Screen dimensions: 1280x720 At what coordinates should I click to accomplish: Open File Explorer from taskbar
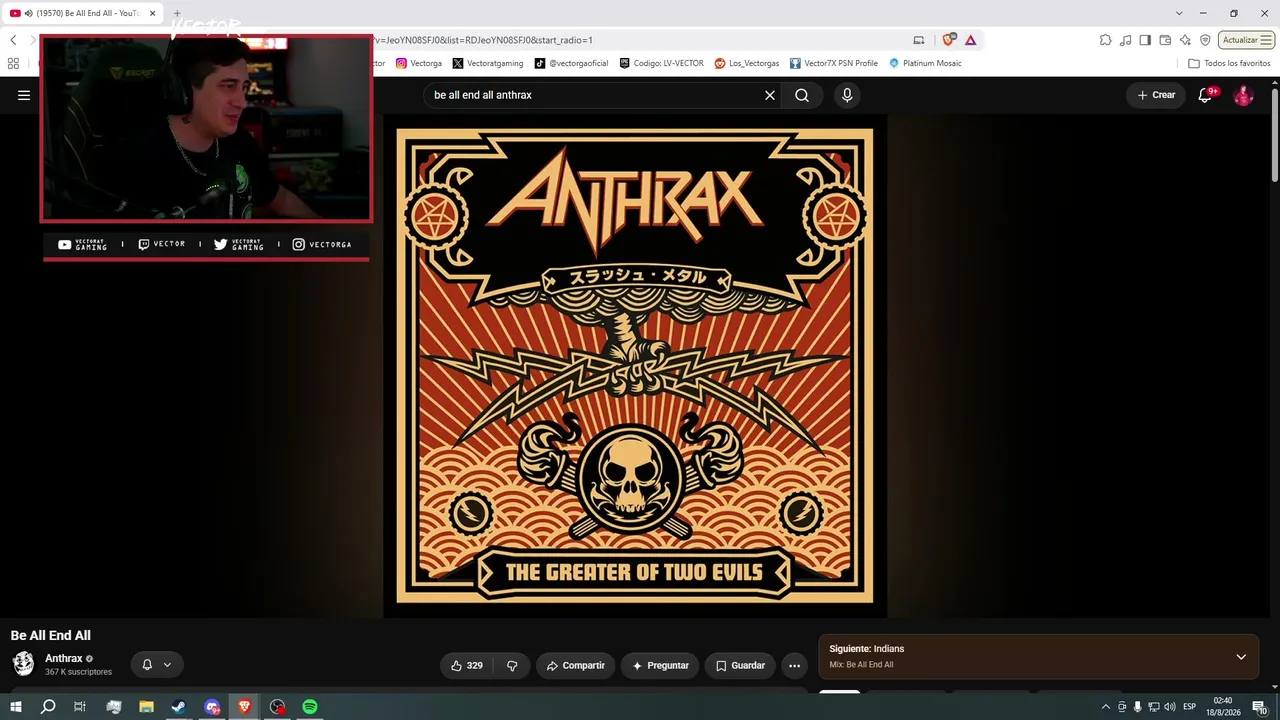(x=146, y=707)
